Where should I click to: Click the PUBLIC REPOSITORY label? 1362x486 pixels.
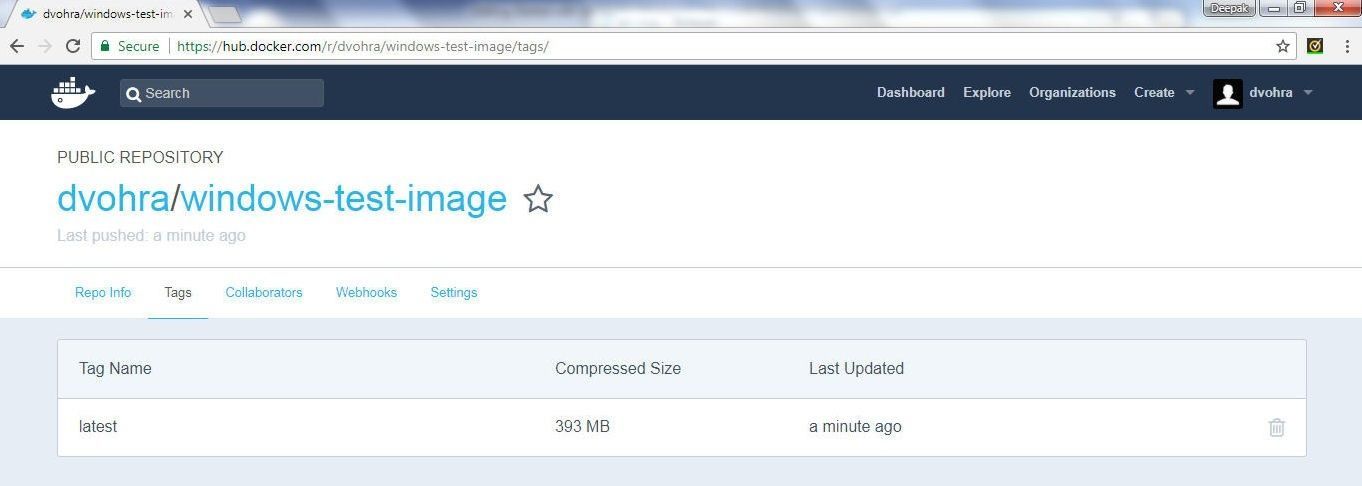point(140,157)
